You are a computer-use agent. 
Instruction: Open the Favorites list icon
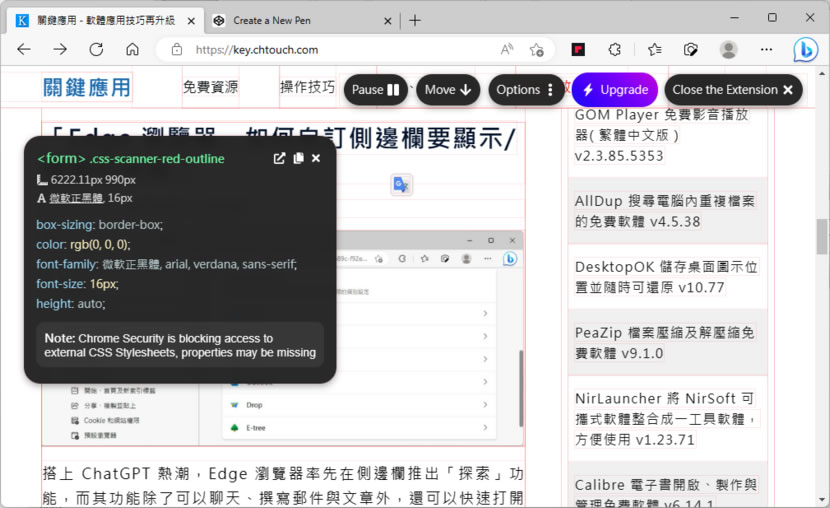pyautogui.click(x=655, y=50)
